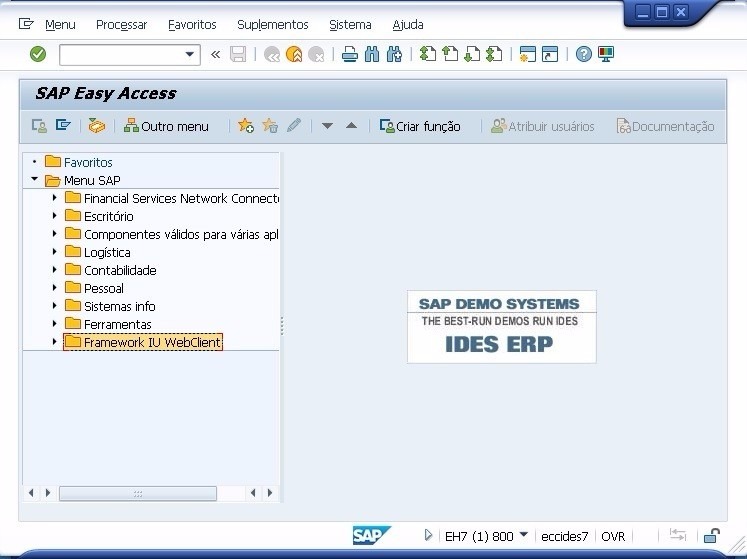The image size is (747, 559).
Task: Expand the Framework IU WebClient folder
Action: coord(54,342)
